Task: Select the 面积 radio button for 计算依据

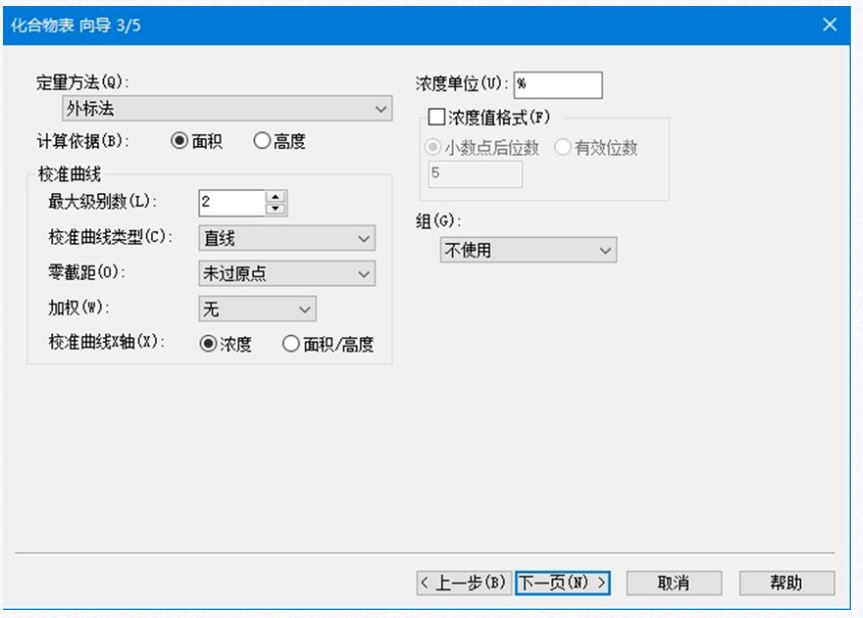Action: (180, 142)
